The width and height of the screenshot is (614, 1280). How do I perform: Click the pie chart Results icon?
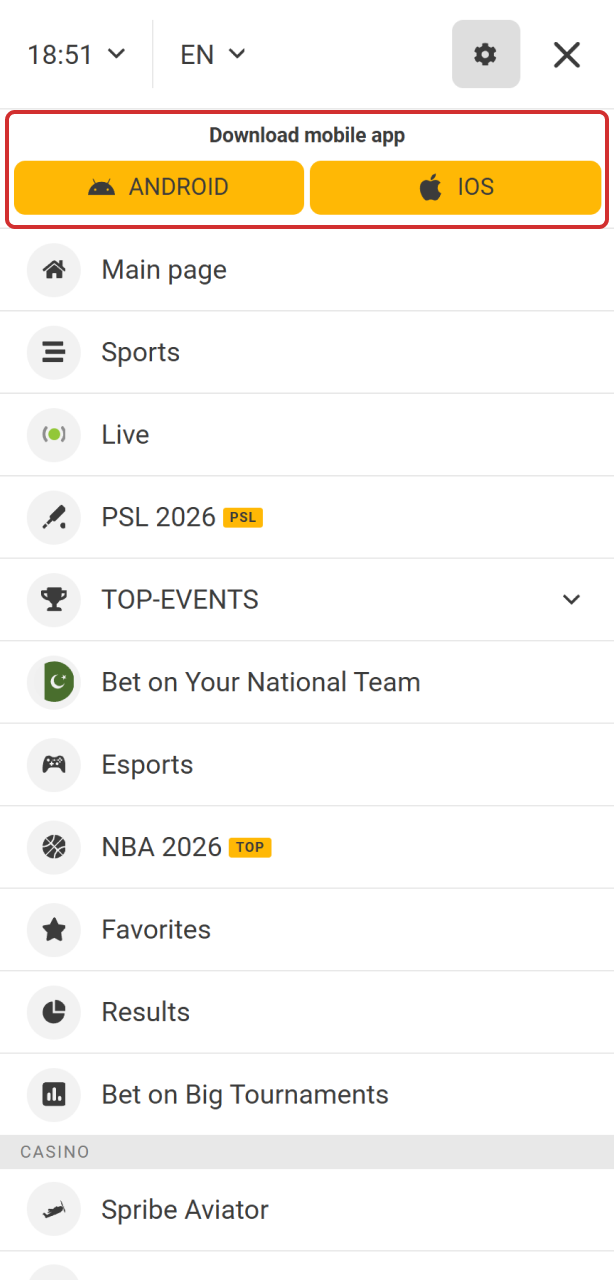[x=54, y=1012]
